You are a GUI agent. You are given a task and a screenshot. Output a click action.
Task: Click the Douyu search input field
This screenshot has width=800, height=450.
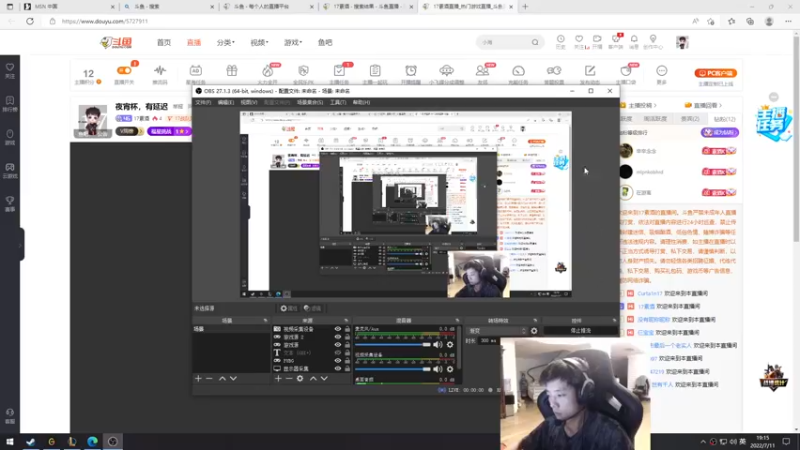tap(503, 42)
